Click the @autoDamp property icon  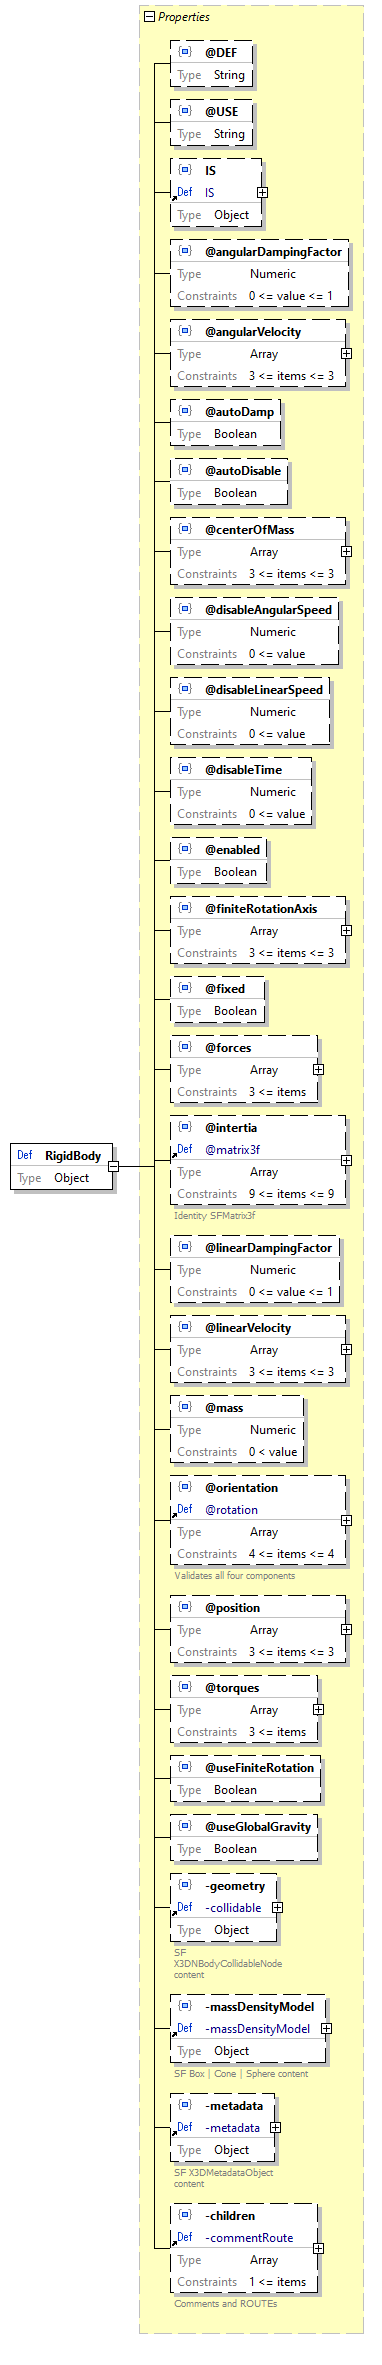185,411
